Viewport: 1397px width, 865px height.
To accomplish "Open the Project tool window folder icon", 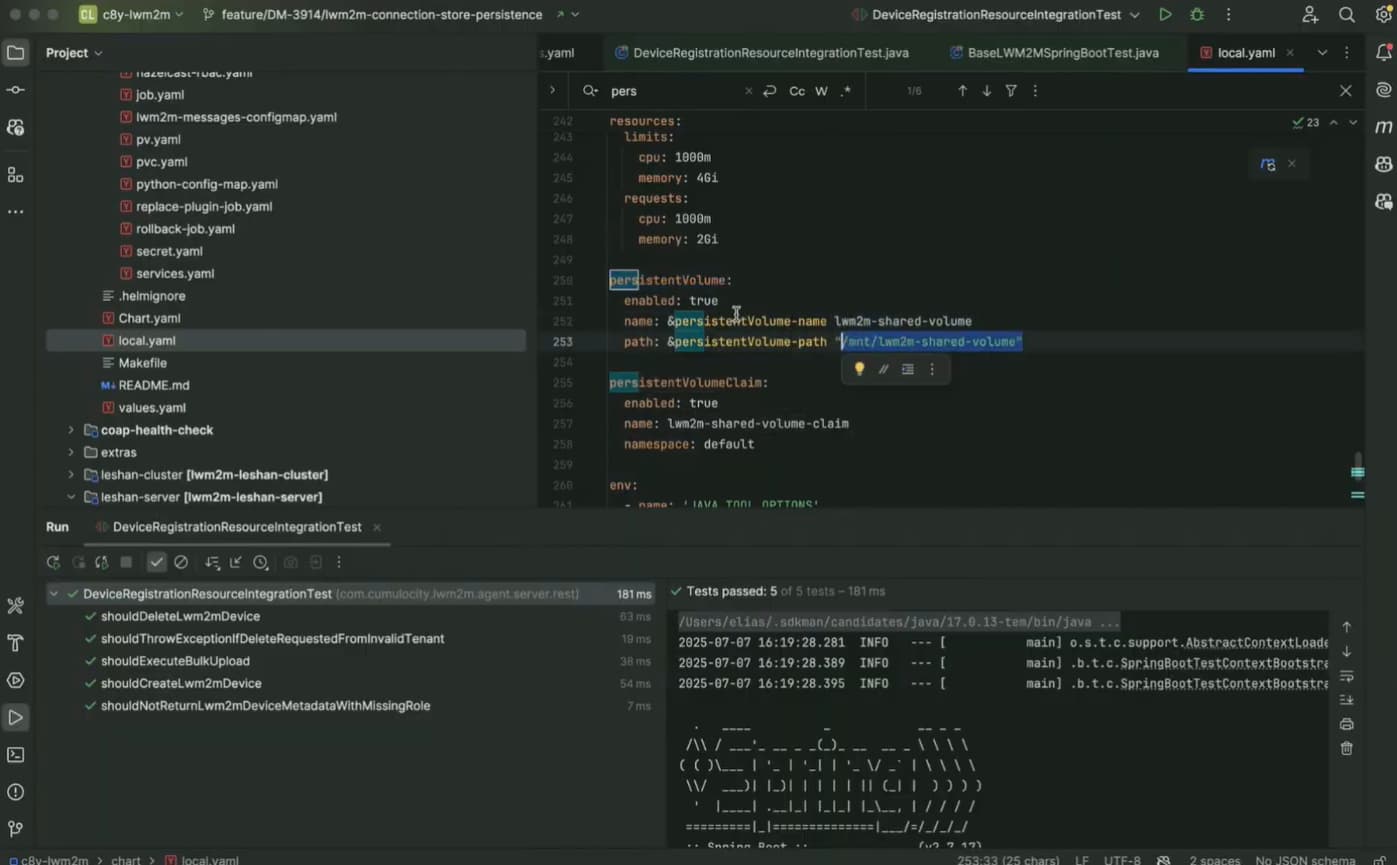I will pos(15,53).
